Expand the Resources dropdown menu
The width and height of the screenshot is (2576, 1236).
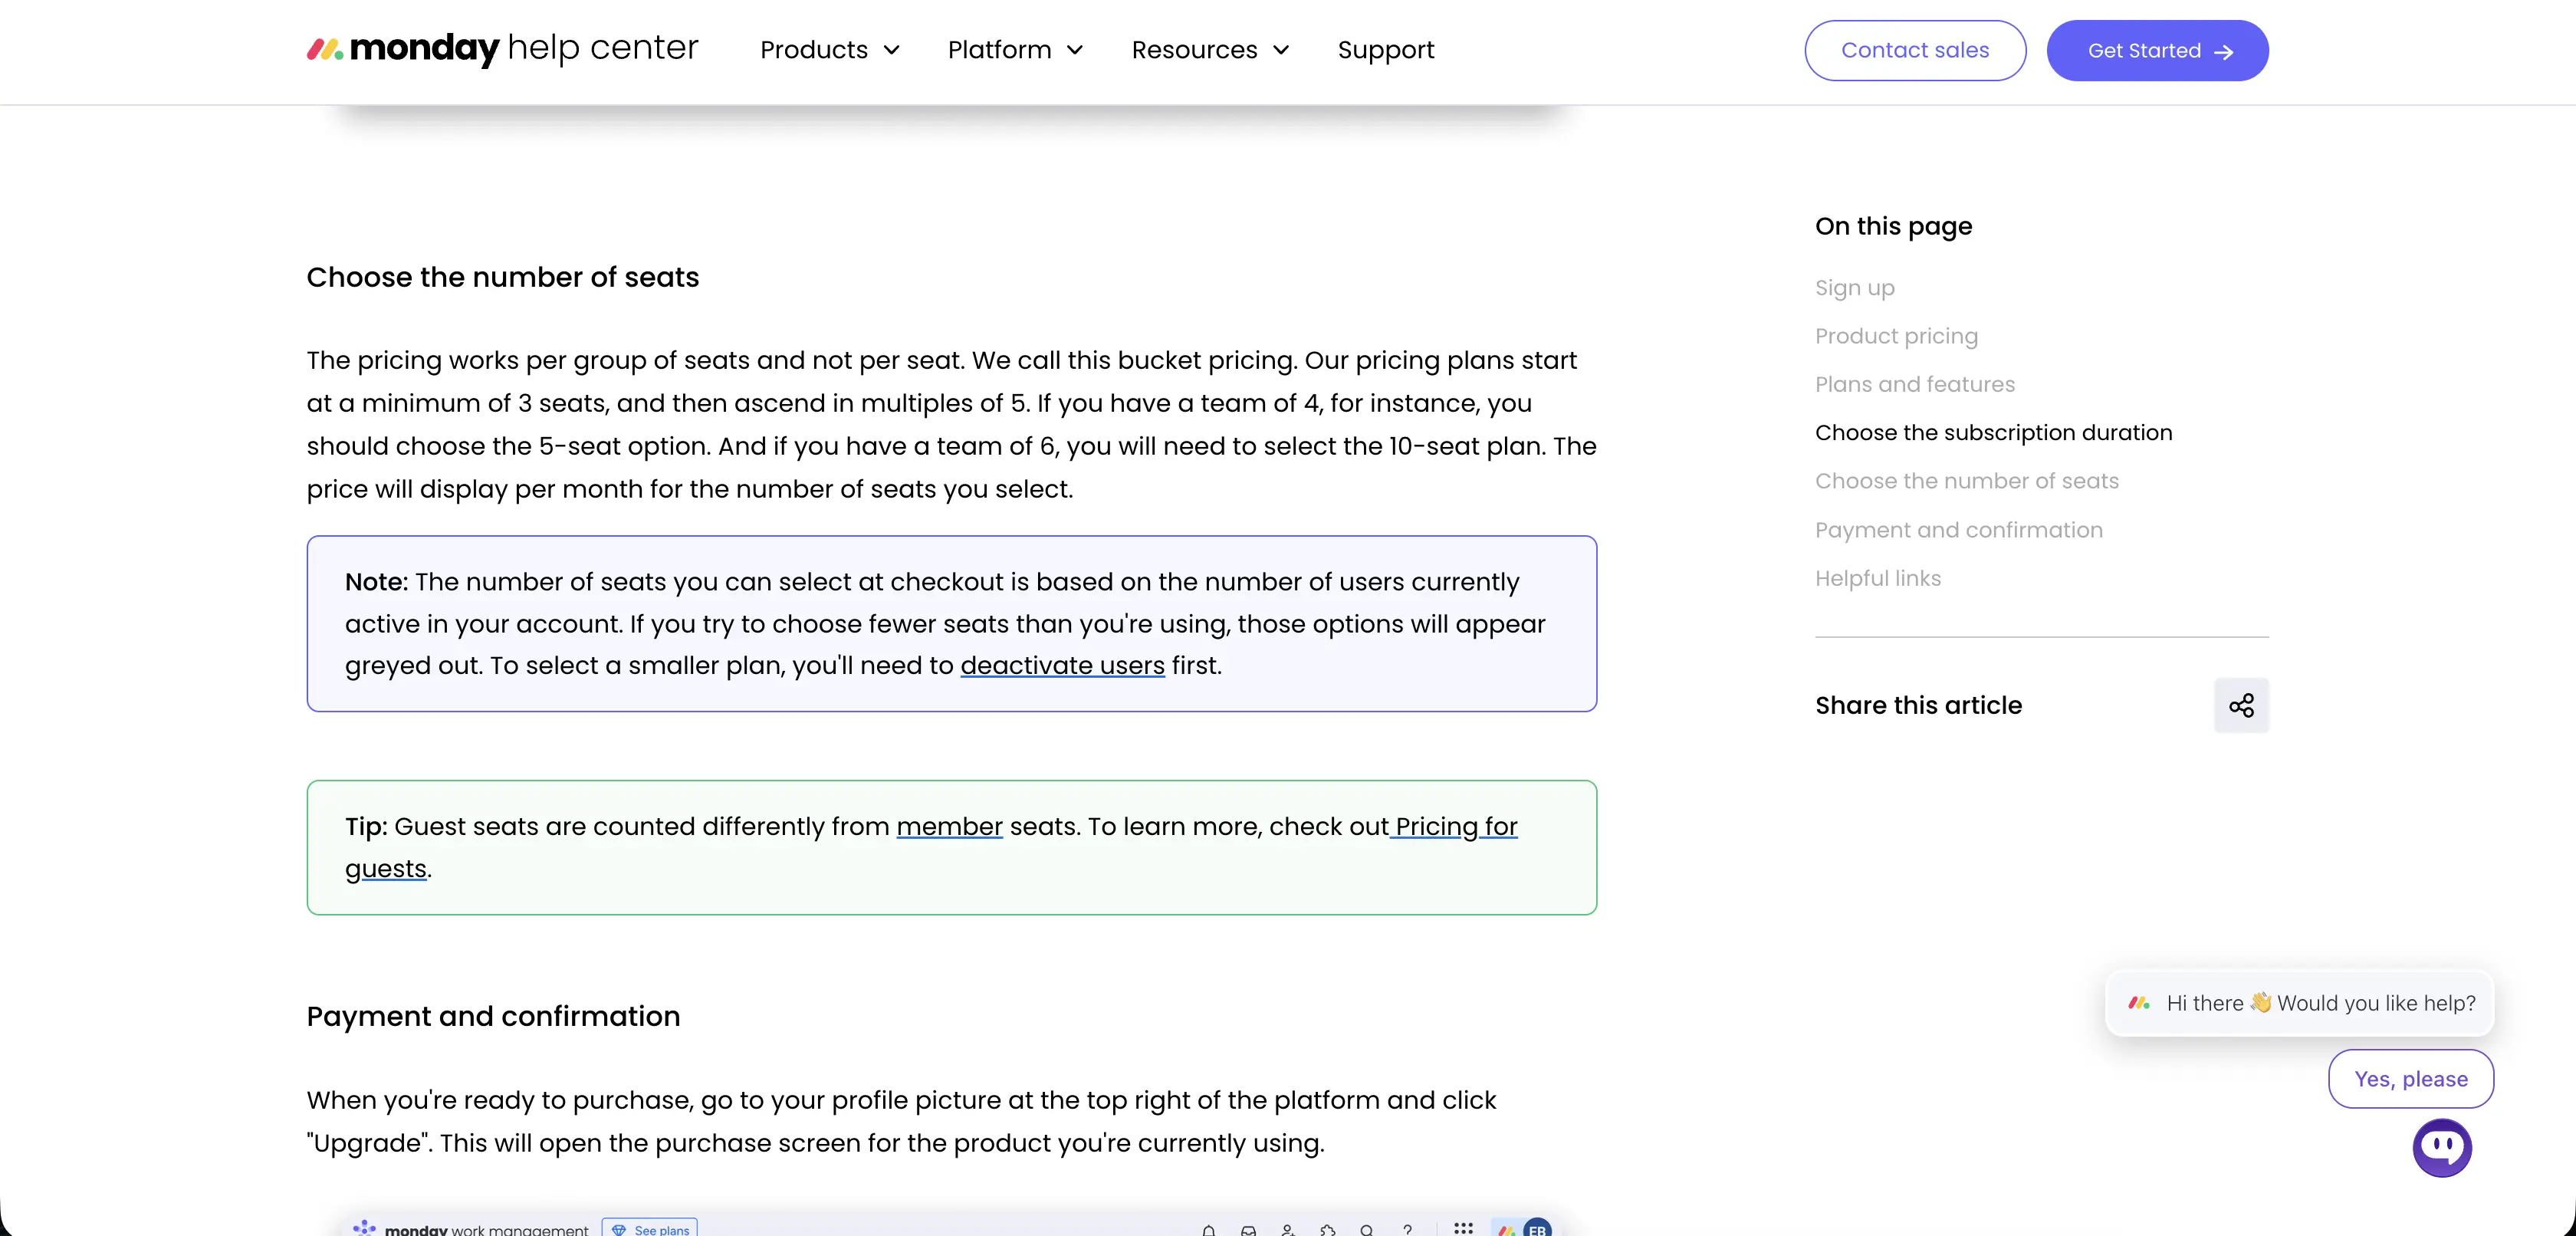click(x=1211, y=50)
